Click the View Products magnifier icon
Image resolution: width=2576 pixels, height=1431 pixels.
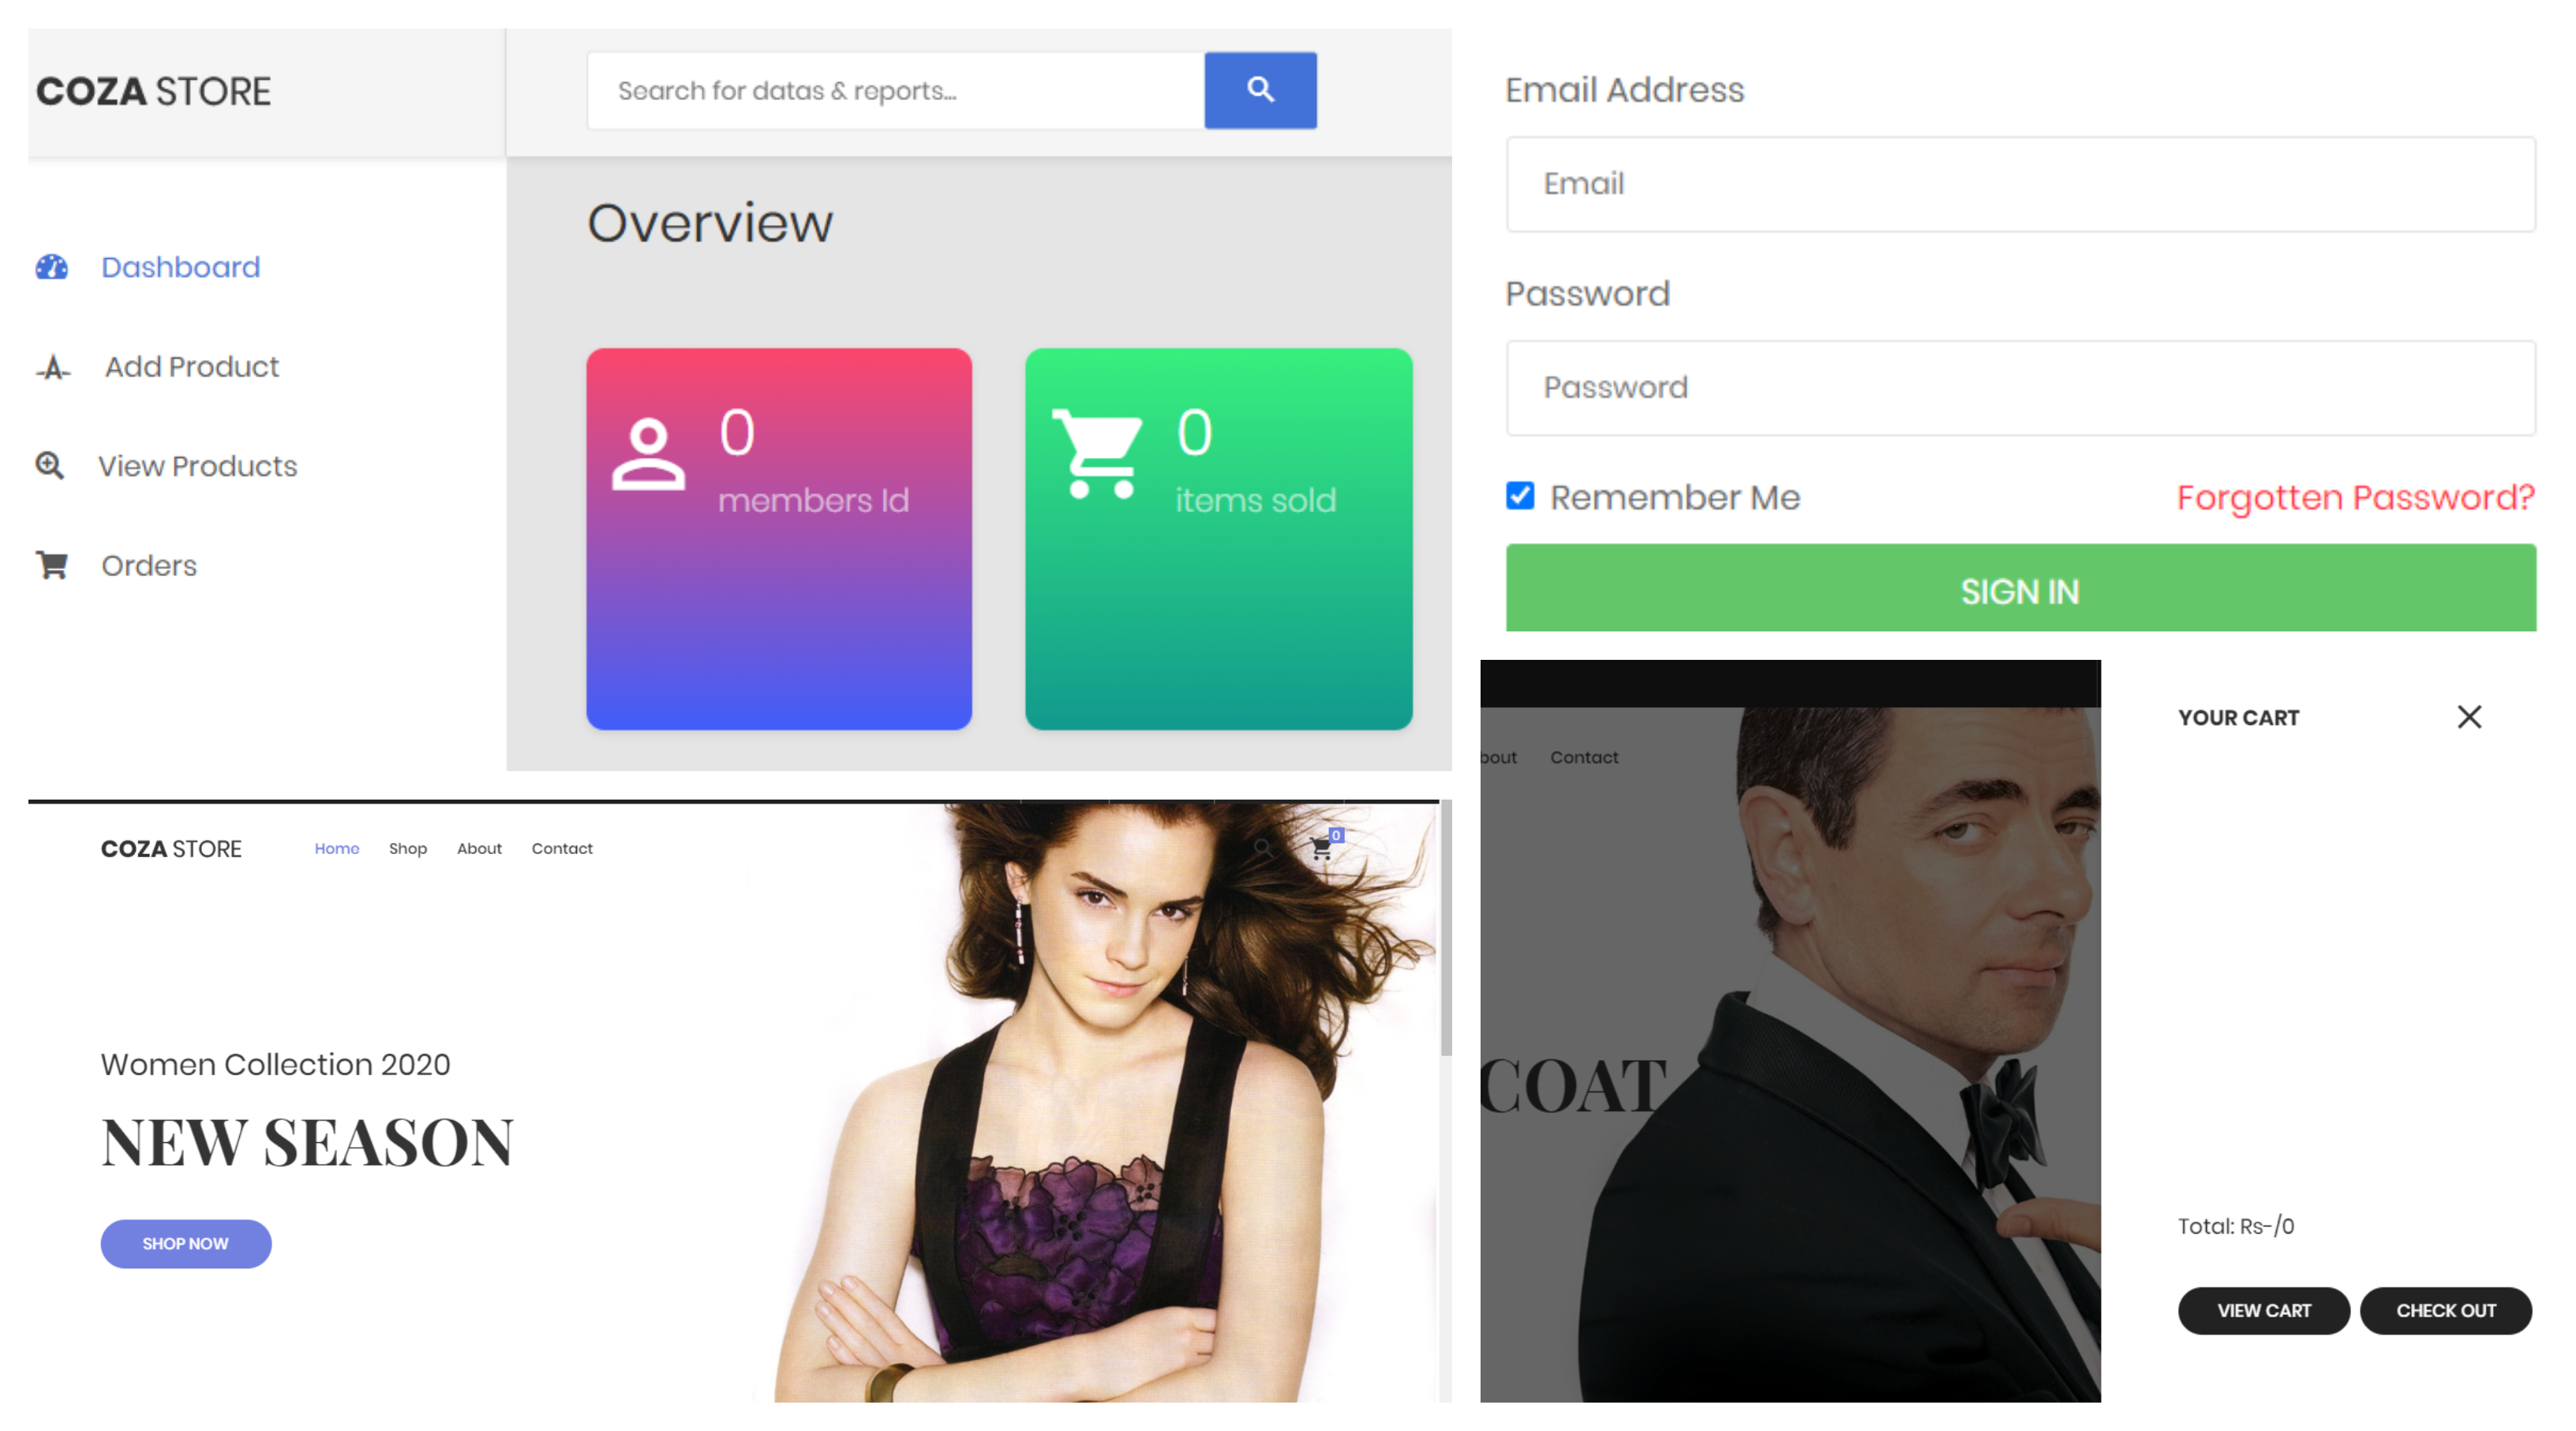coord(50,466)
